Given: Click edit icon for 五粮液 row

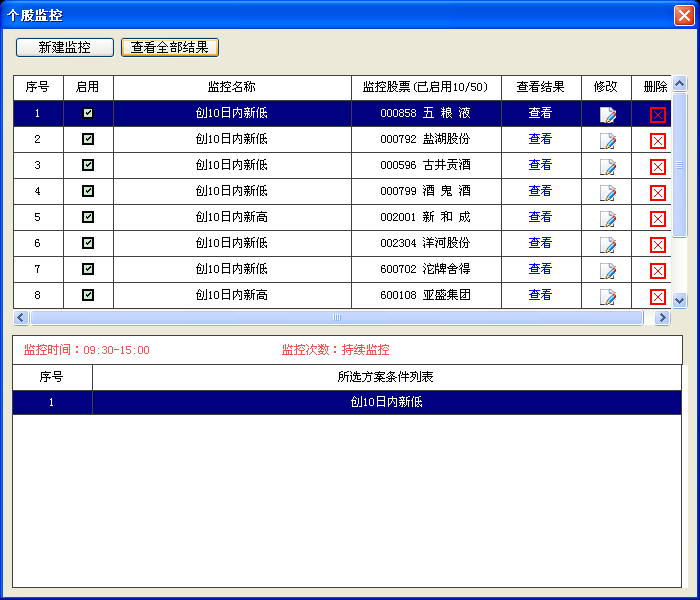Looking at the screenshot, I should point(607,115).
